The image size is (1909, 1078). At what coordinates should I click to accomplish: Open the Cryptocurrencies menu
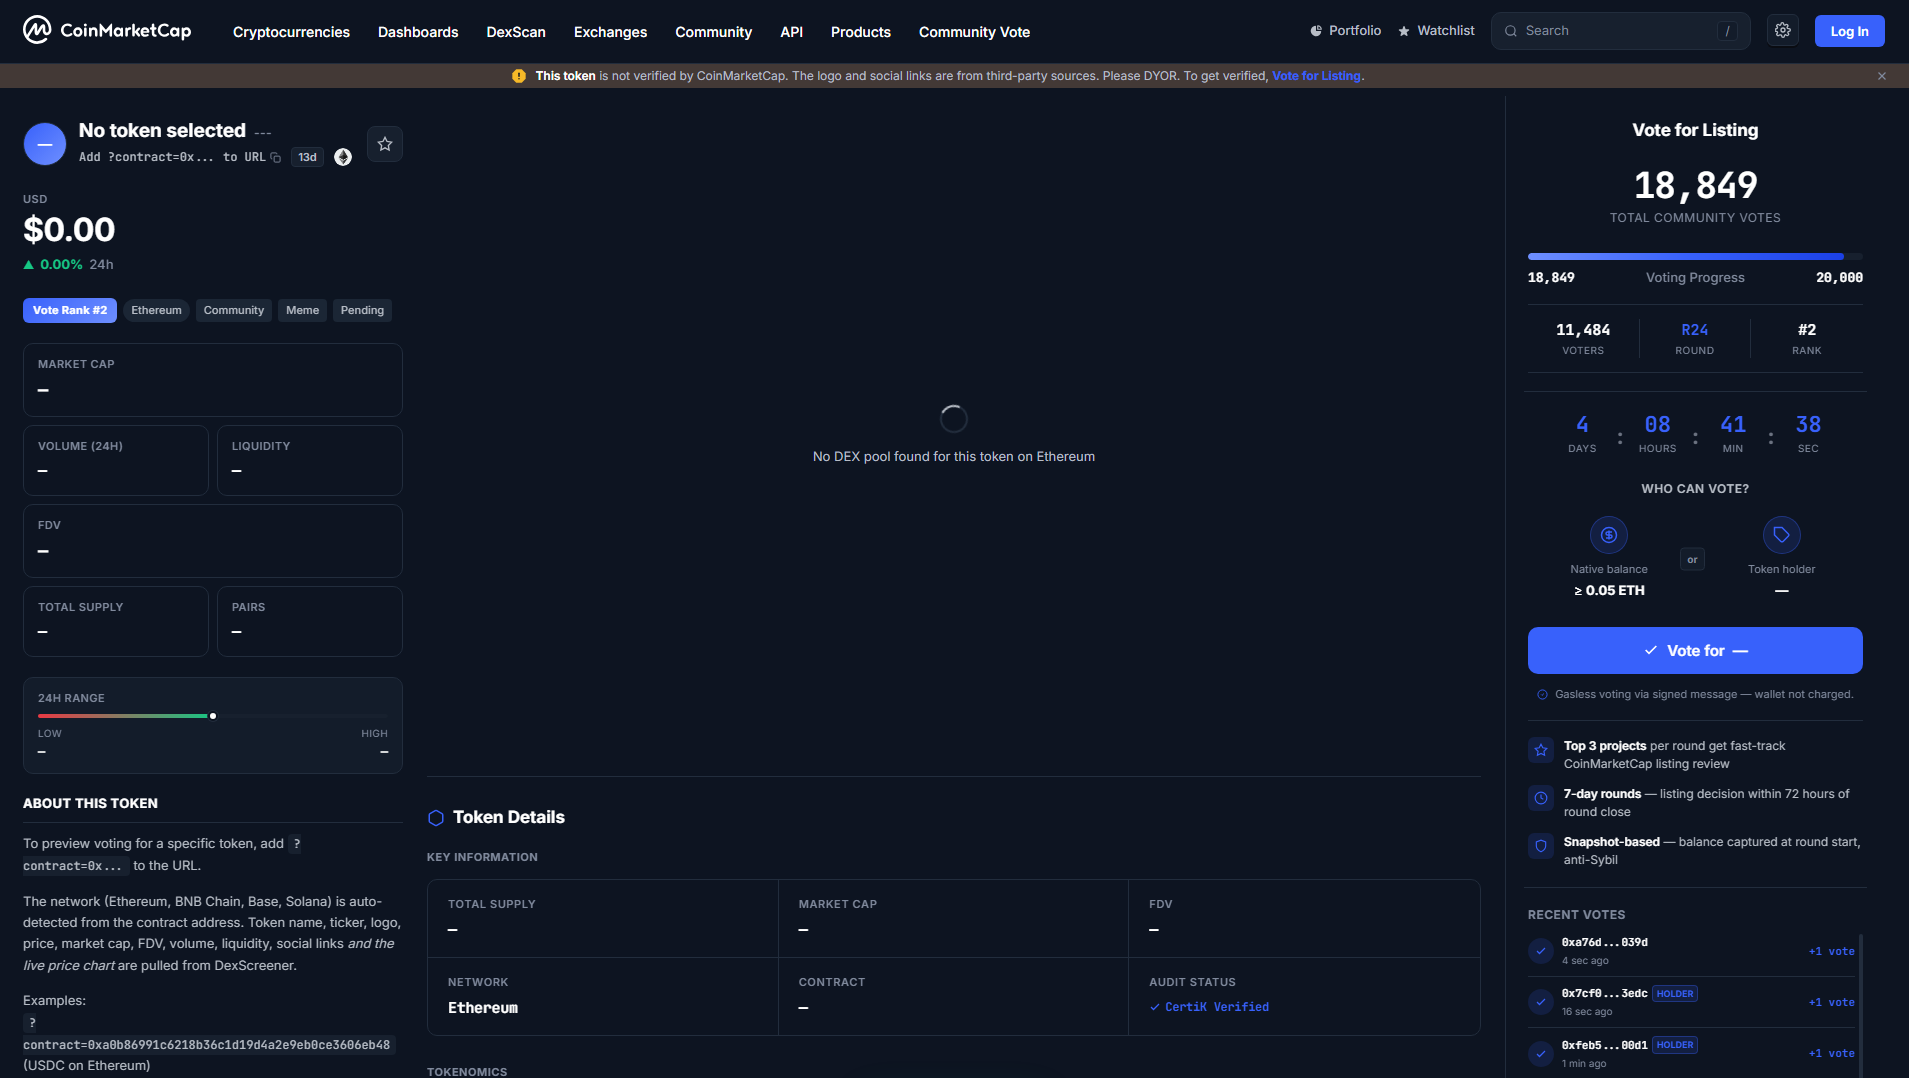(x=291, y=32)
